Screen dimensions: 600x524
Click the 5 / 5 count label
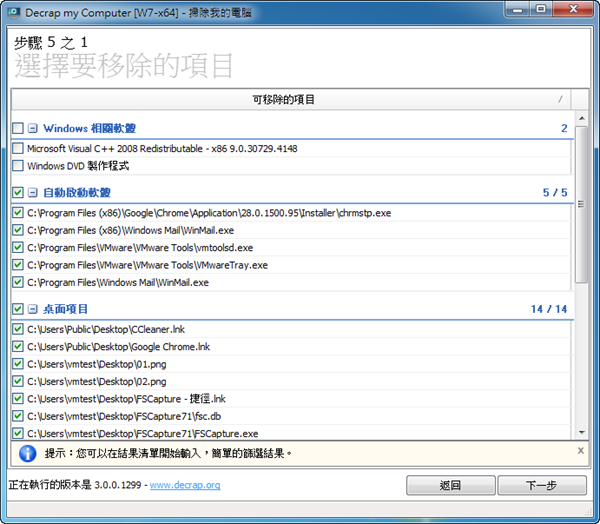[x=555, y=193]
